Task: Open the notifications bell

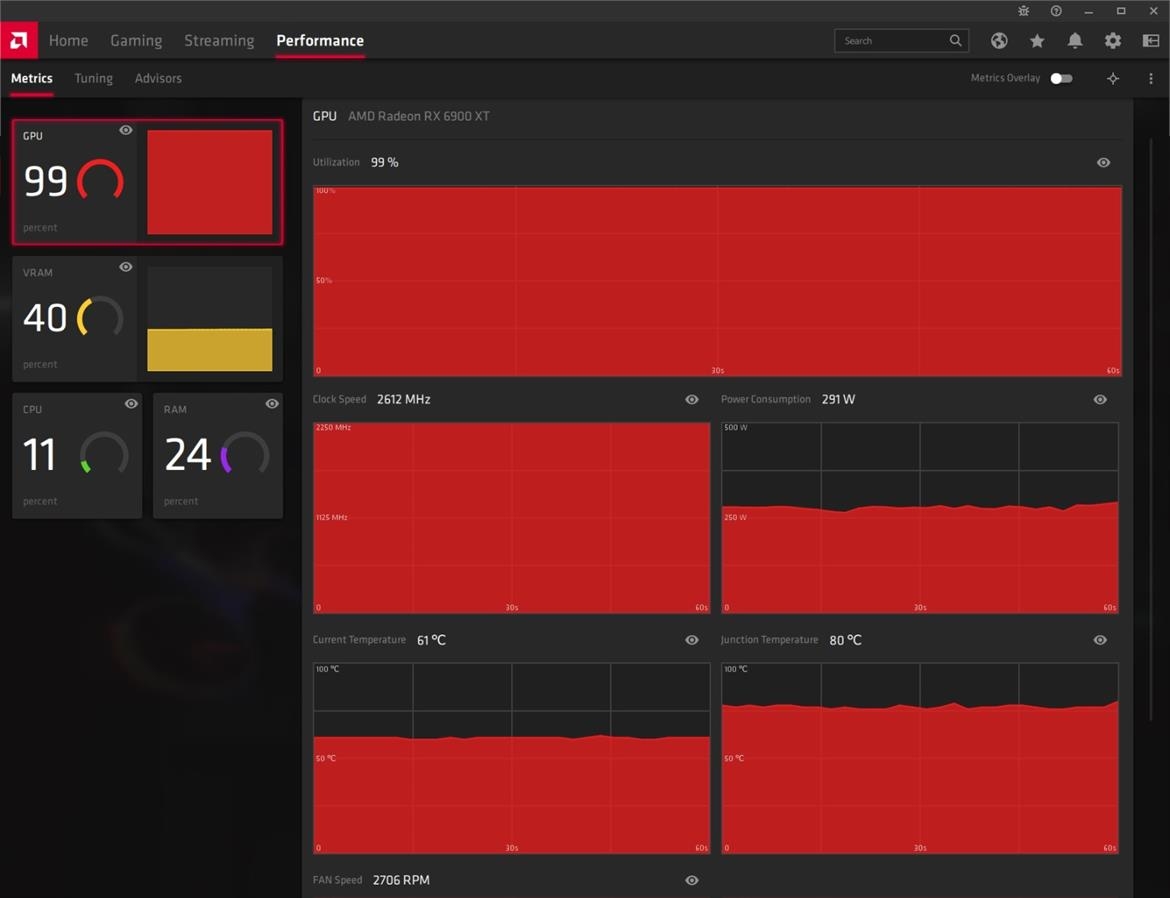Action: [1075, 41]
